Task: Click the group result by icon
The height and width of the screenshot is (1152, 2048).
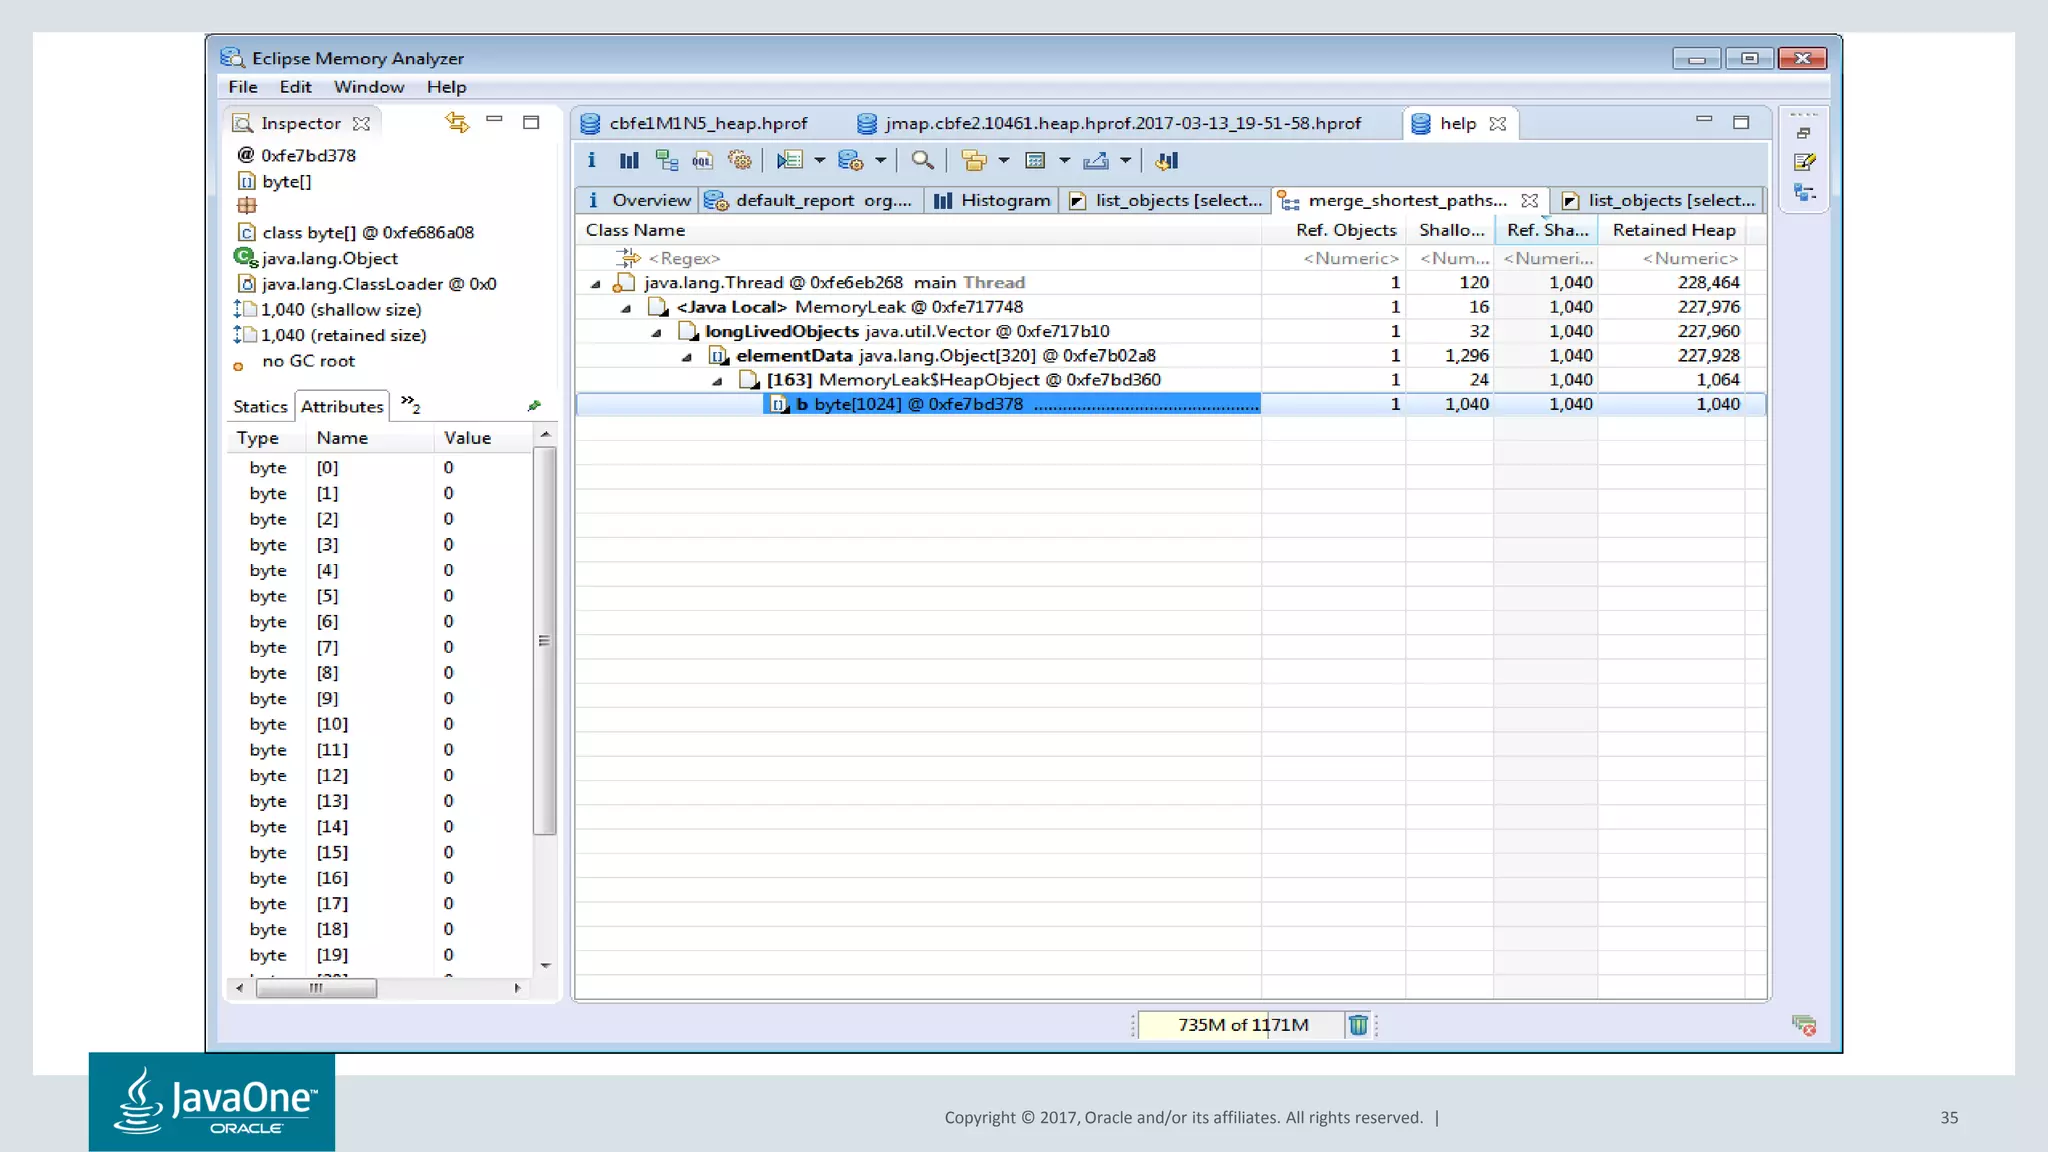Action: pos(974,160)
